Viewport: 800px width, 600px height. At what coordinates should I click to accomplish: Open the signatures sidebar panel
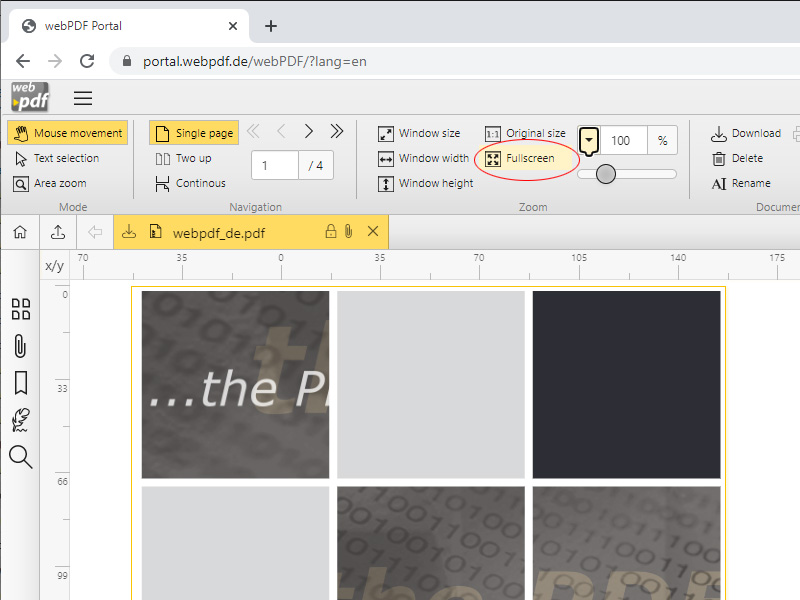pyautogui.click(x=20, y=420)
